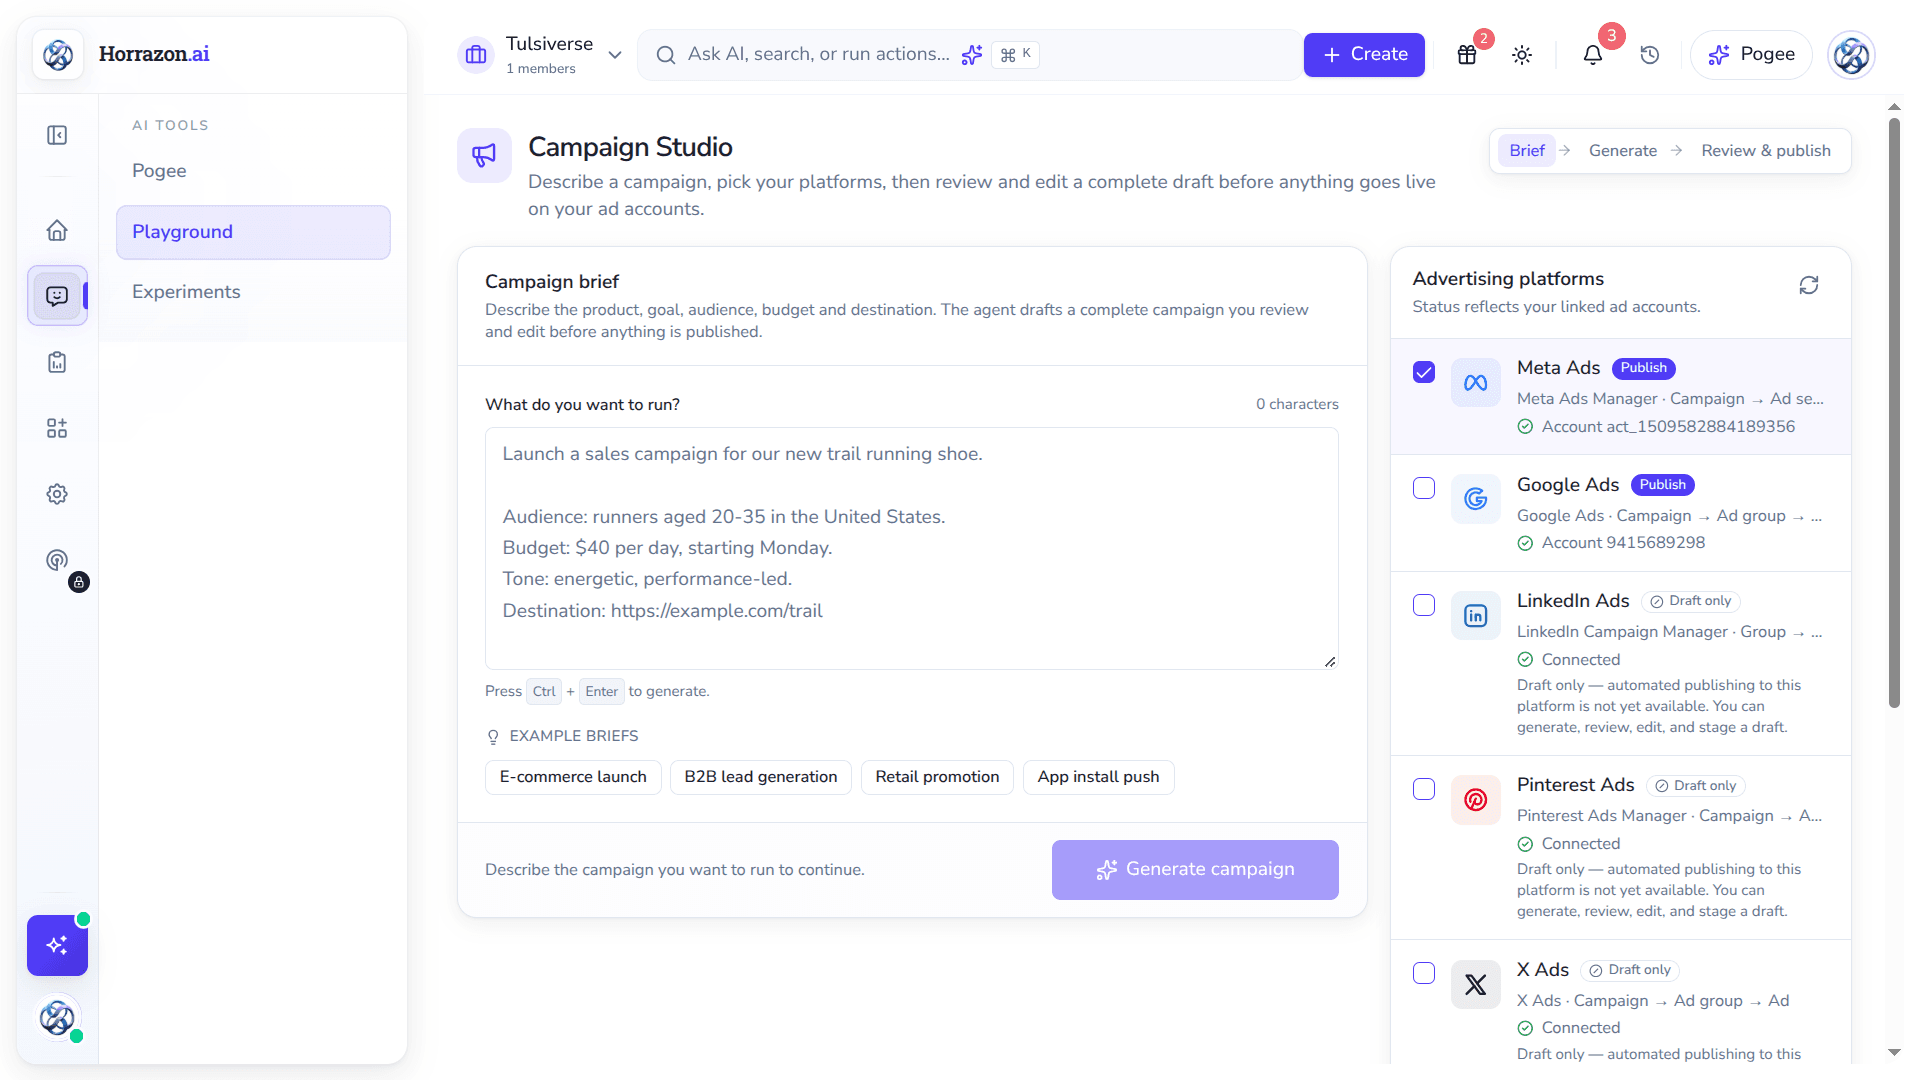Screen dimensions: 1920x1080
Task: Open the apps grid sidebar icon
Action: (x=57, y=428)
